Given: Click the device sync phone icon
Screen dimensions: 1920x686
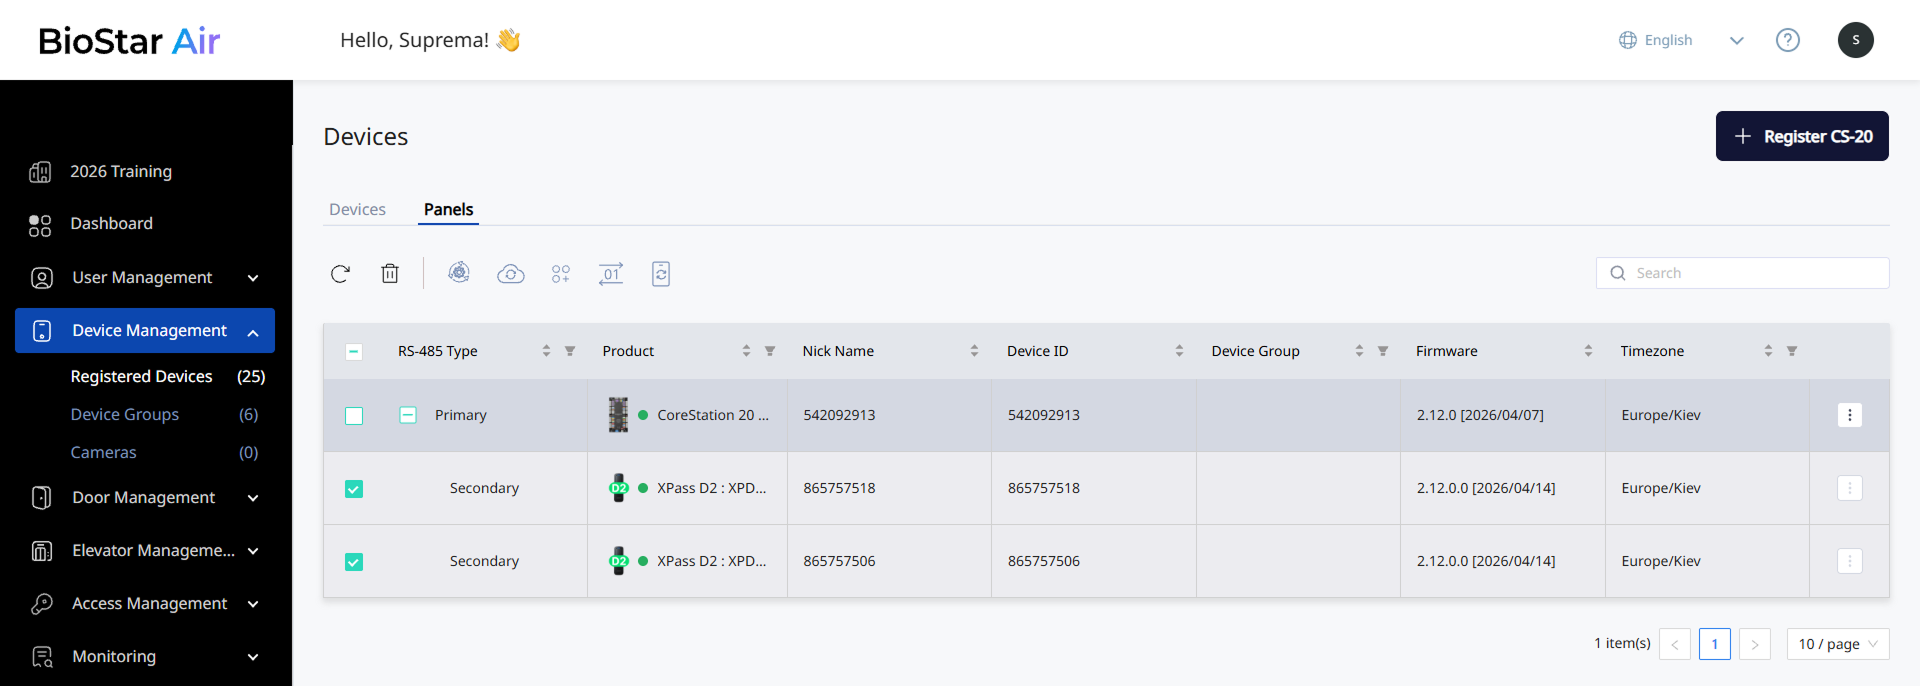Looking at the screenshot, I should pos(661,274).
